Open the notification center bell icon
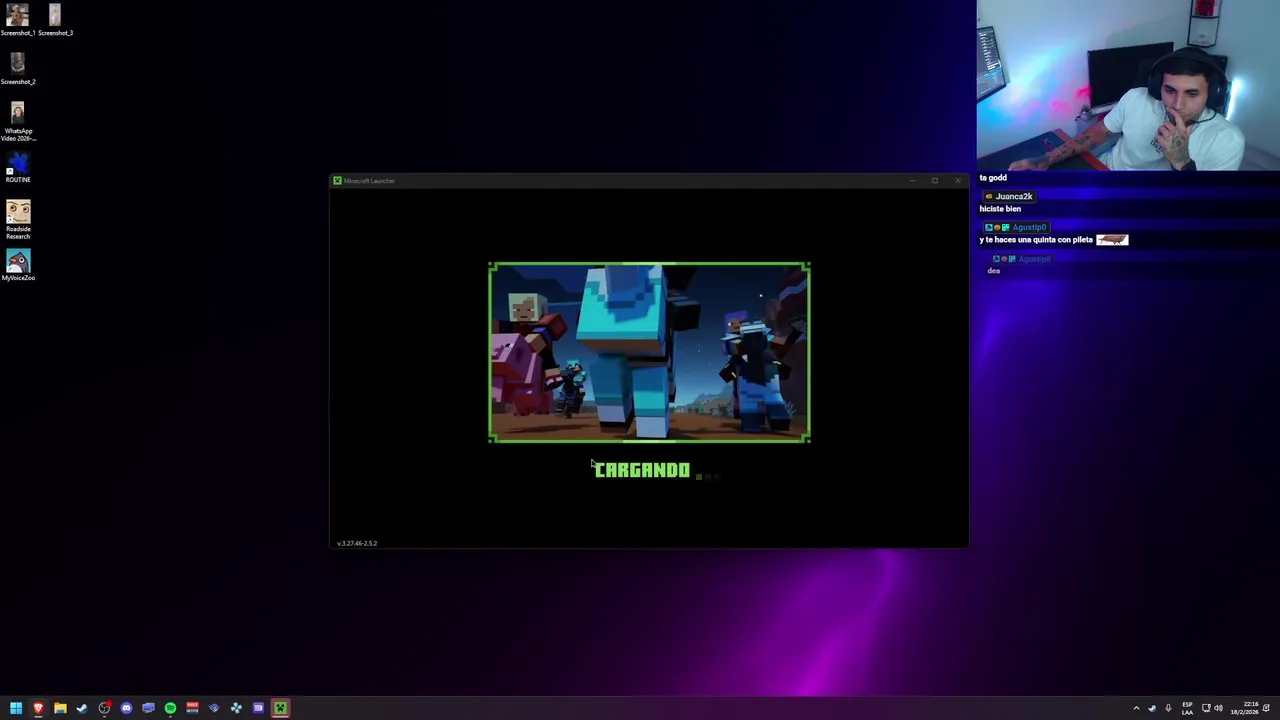The image size is (1280, 720). 1266,708
